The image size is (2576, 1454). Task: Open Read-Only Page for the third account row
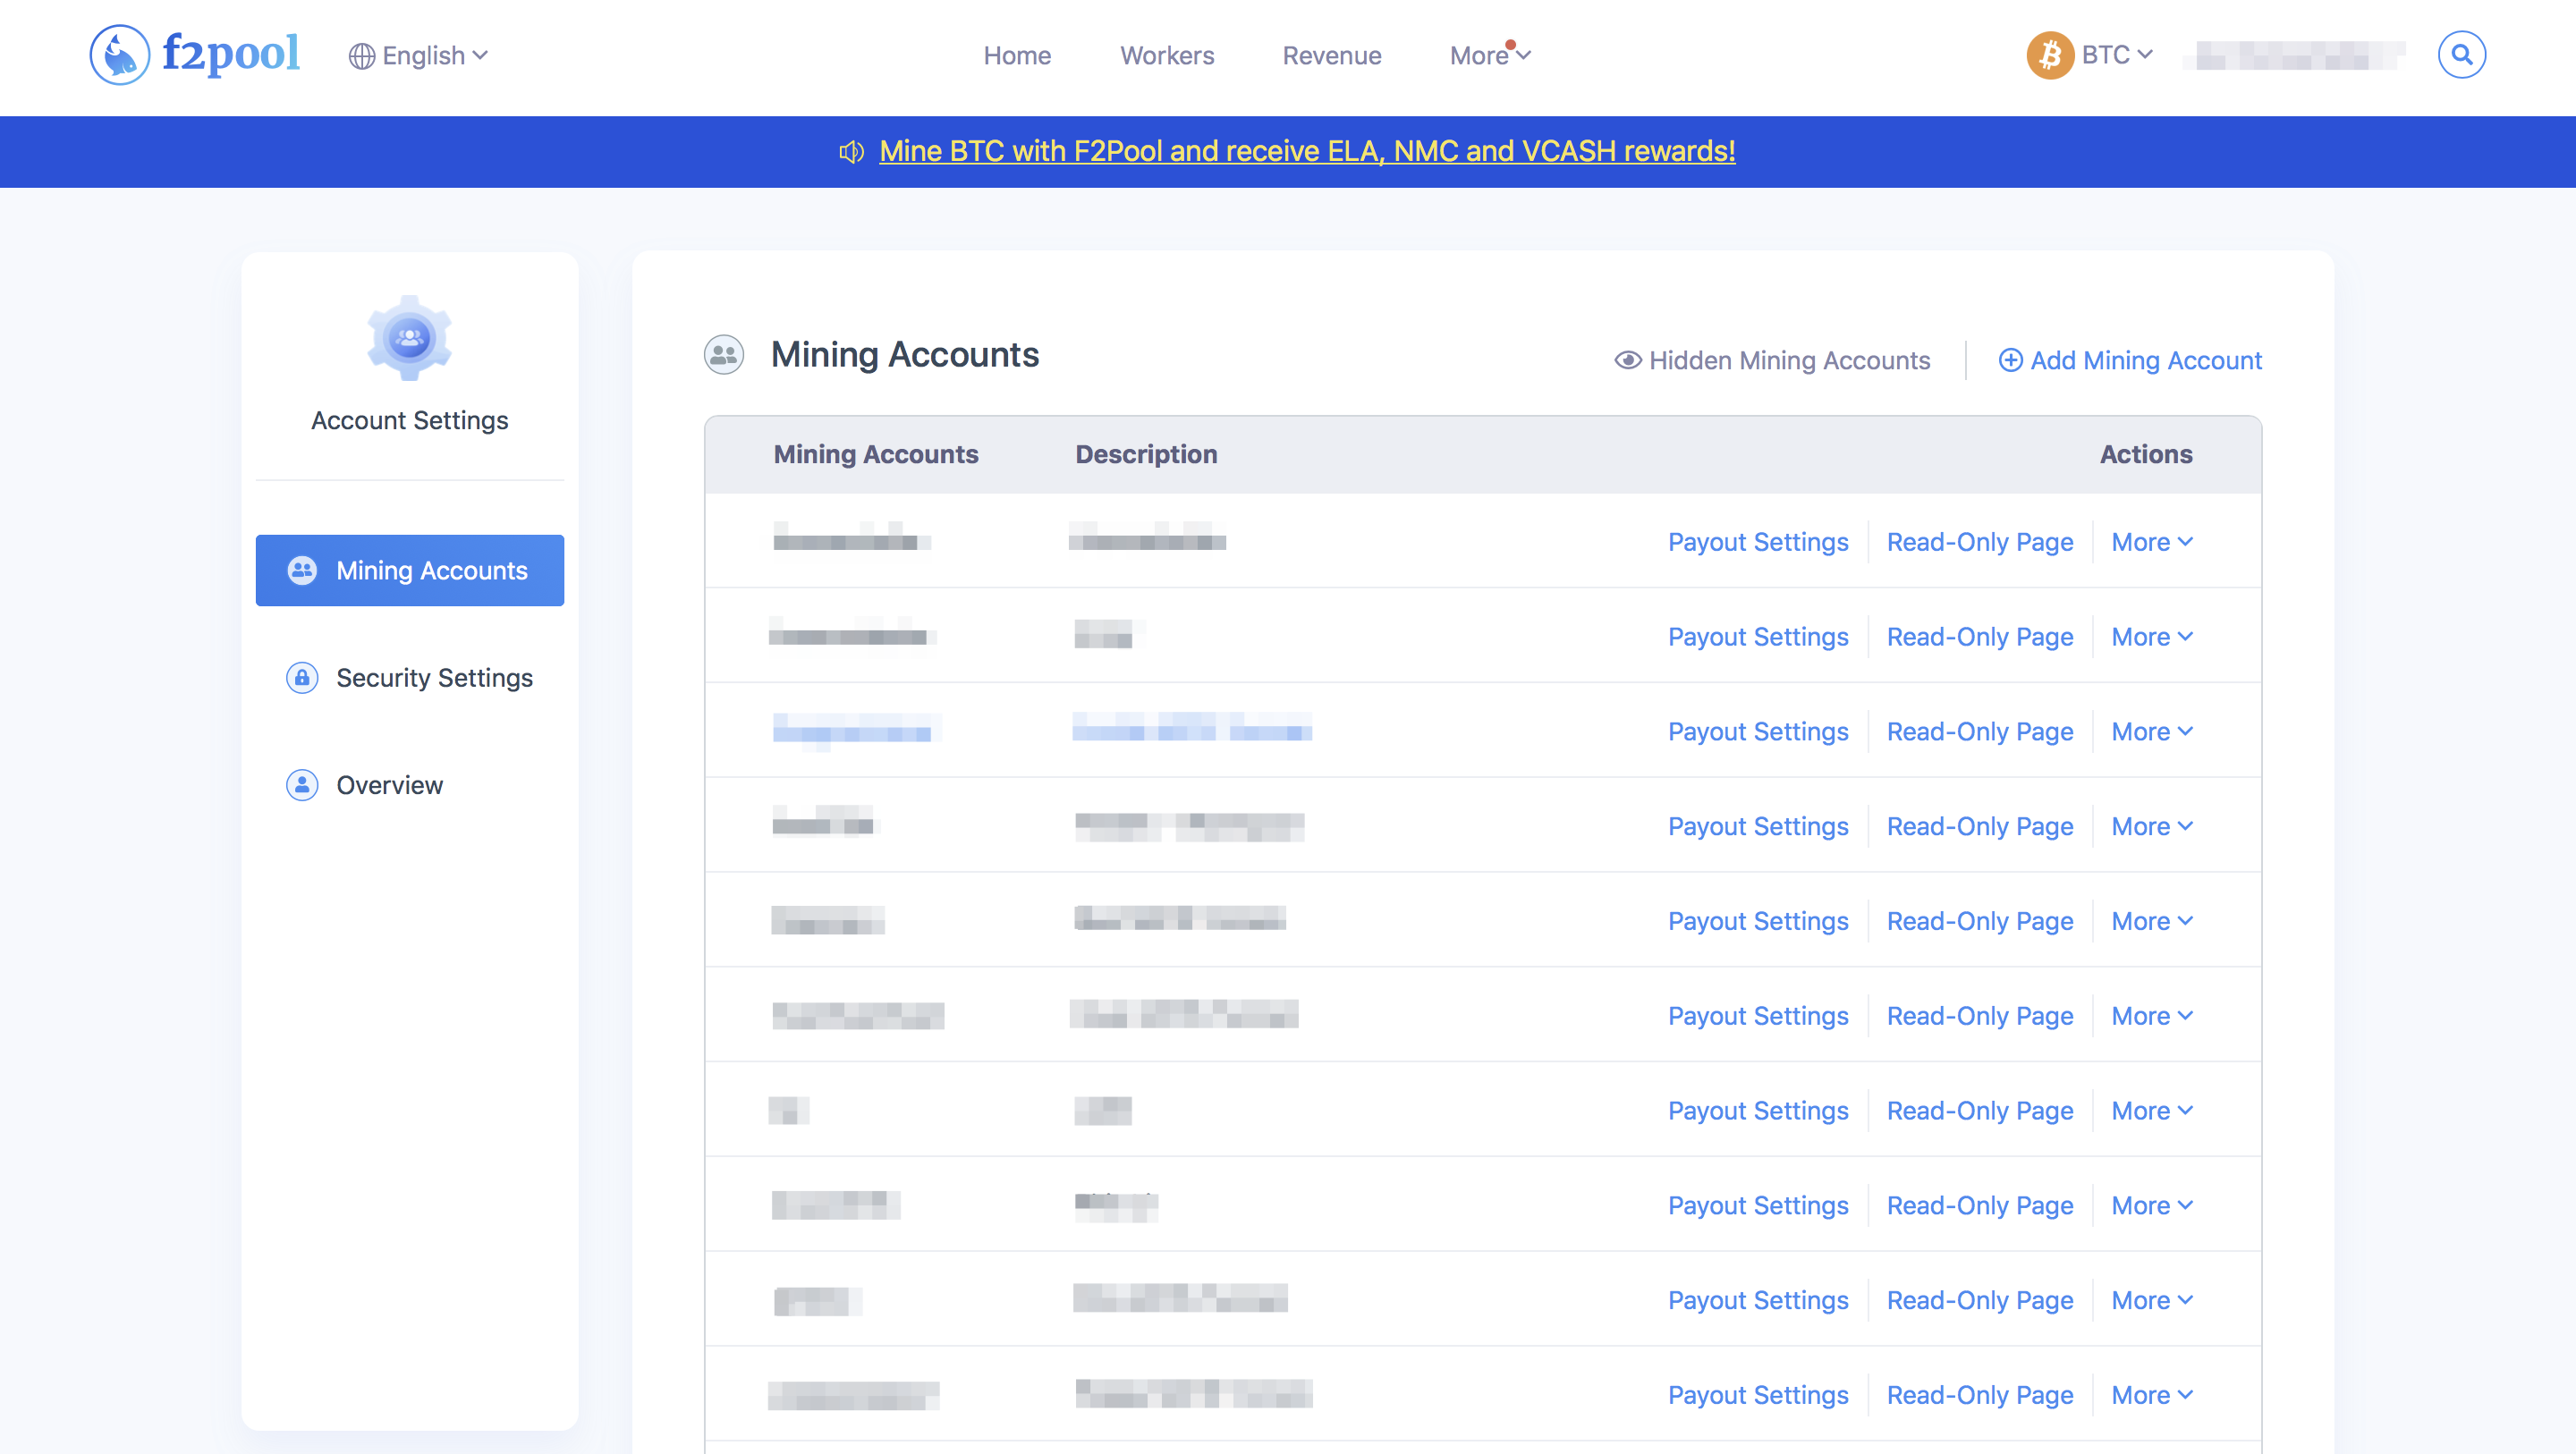click(1980, 732)
